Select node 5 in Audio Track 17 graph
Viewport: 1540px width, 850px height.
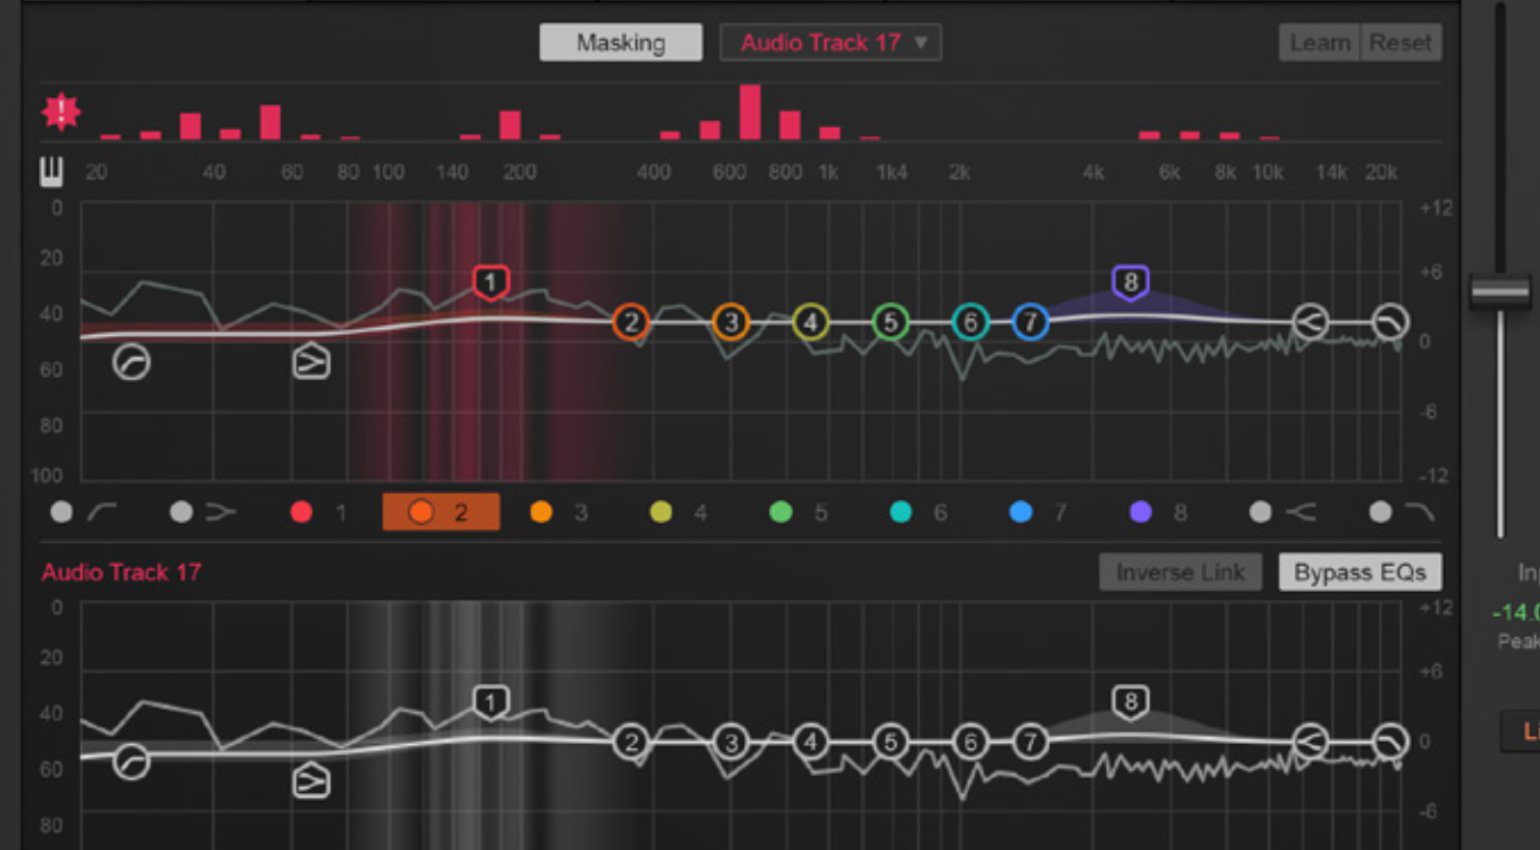pos(890,742)
